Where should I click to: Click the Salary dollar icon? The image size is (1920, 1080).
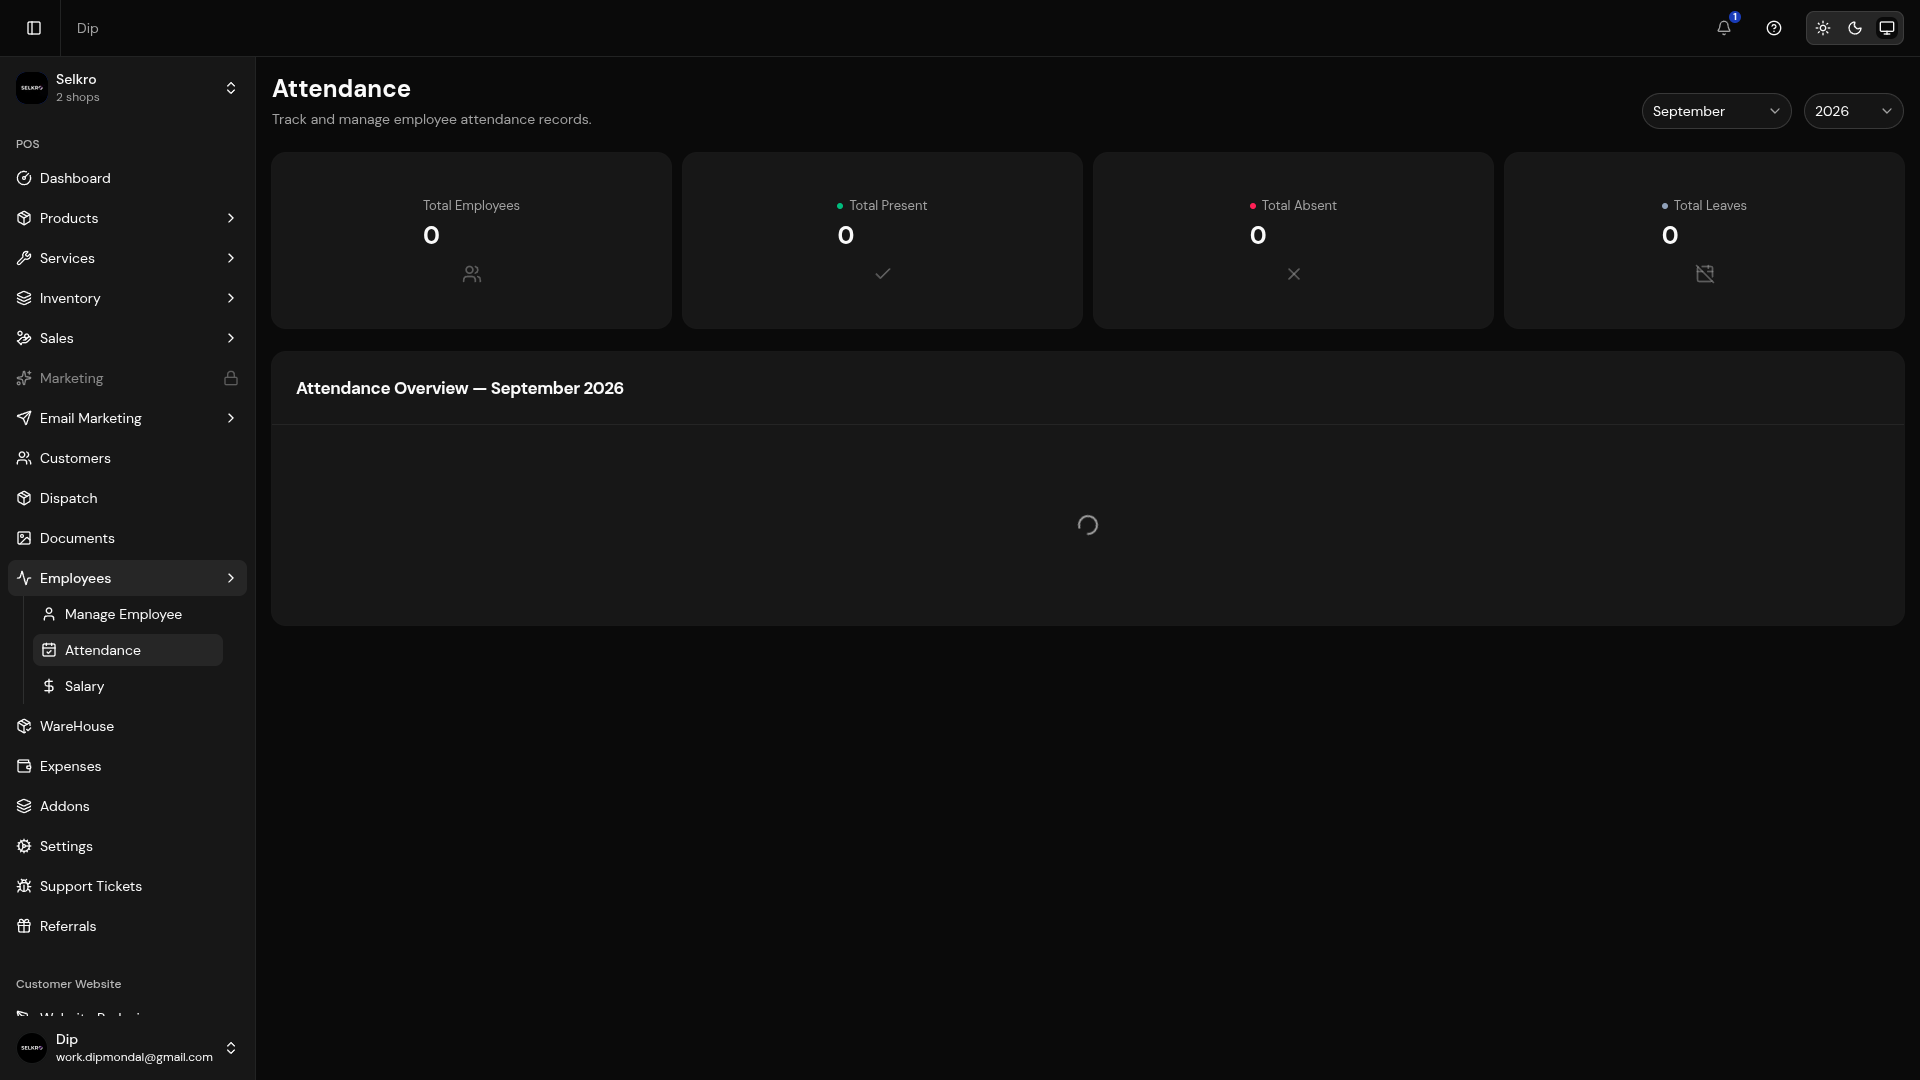(49, 686)
